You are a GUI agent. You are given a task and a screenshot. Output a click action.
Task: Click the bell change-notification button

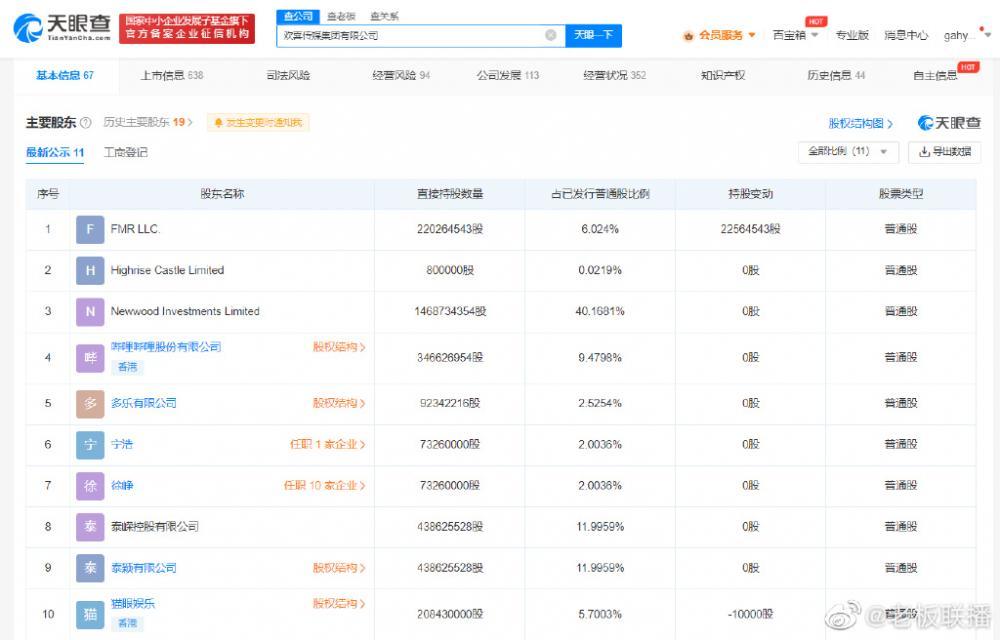click(x=258, y=122)
